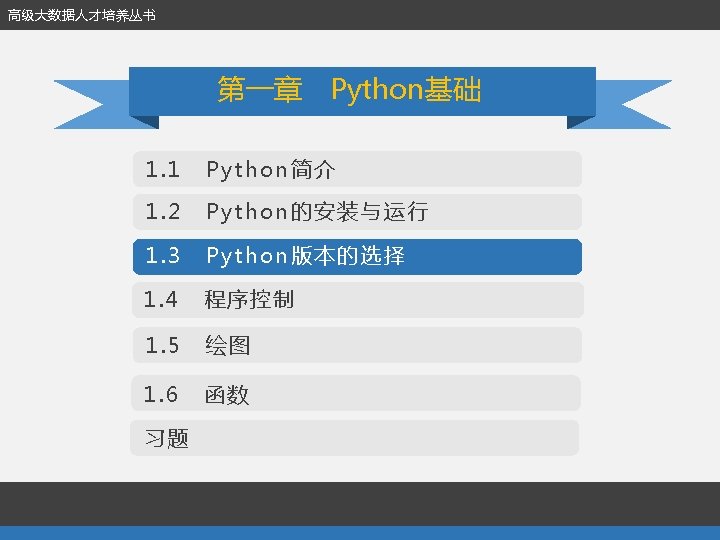Click the header text 高级大数据人才培养丛书
Image resolution: width=720 pixels, height=540 pixels.
(x=82, y=15)
